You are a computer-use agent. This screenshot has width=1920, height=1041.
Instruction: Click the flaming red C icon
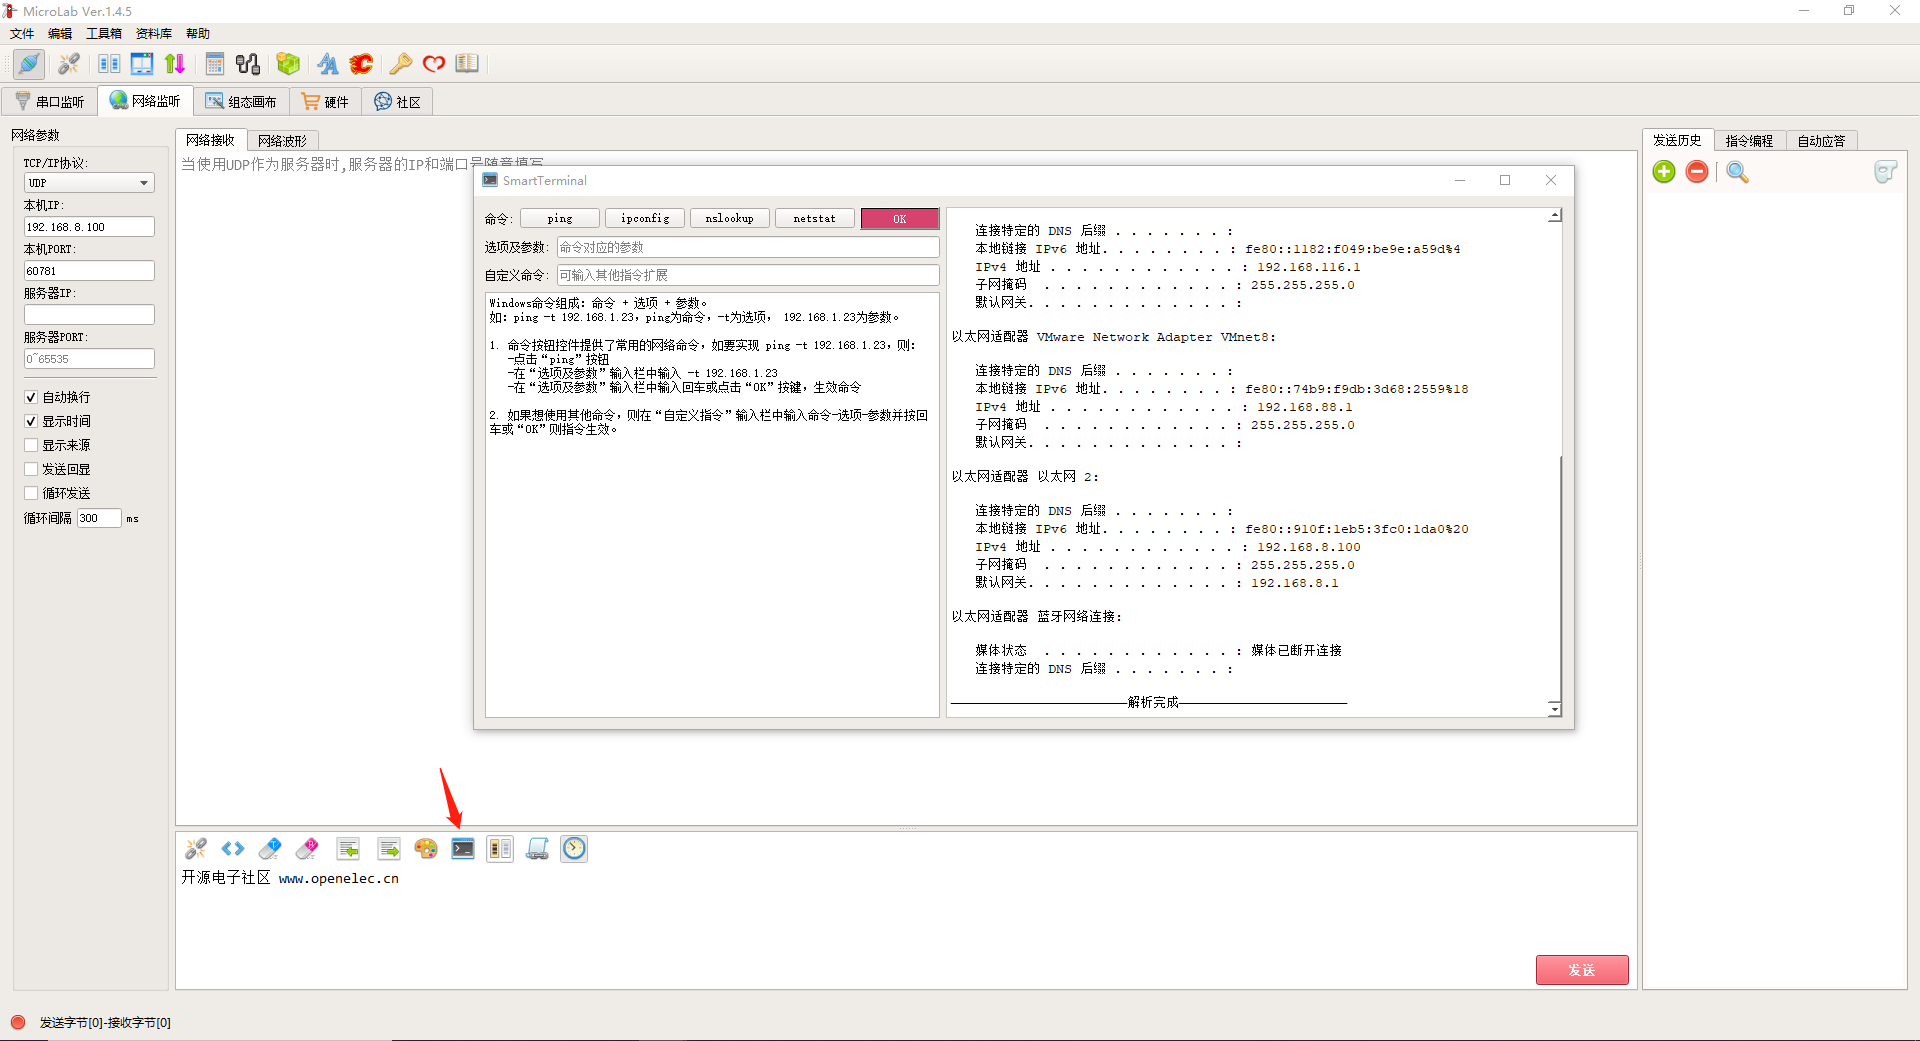point(361,64)
